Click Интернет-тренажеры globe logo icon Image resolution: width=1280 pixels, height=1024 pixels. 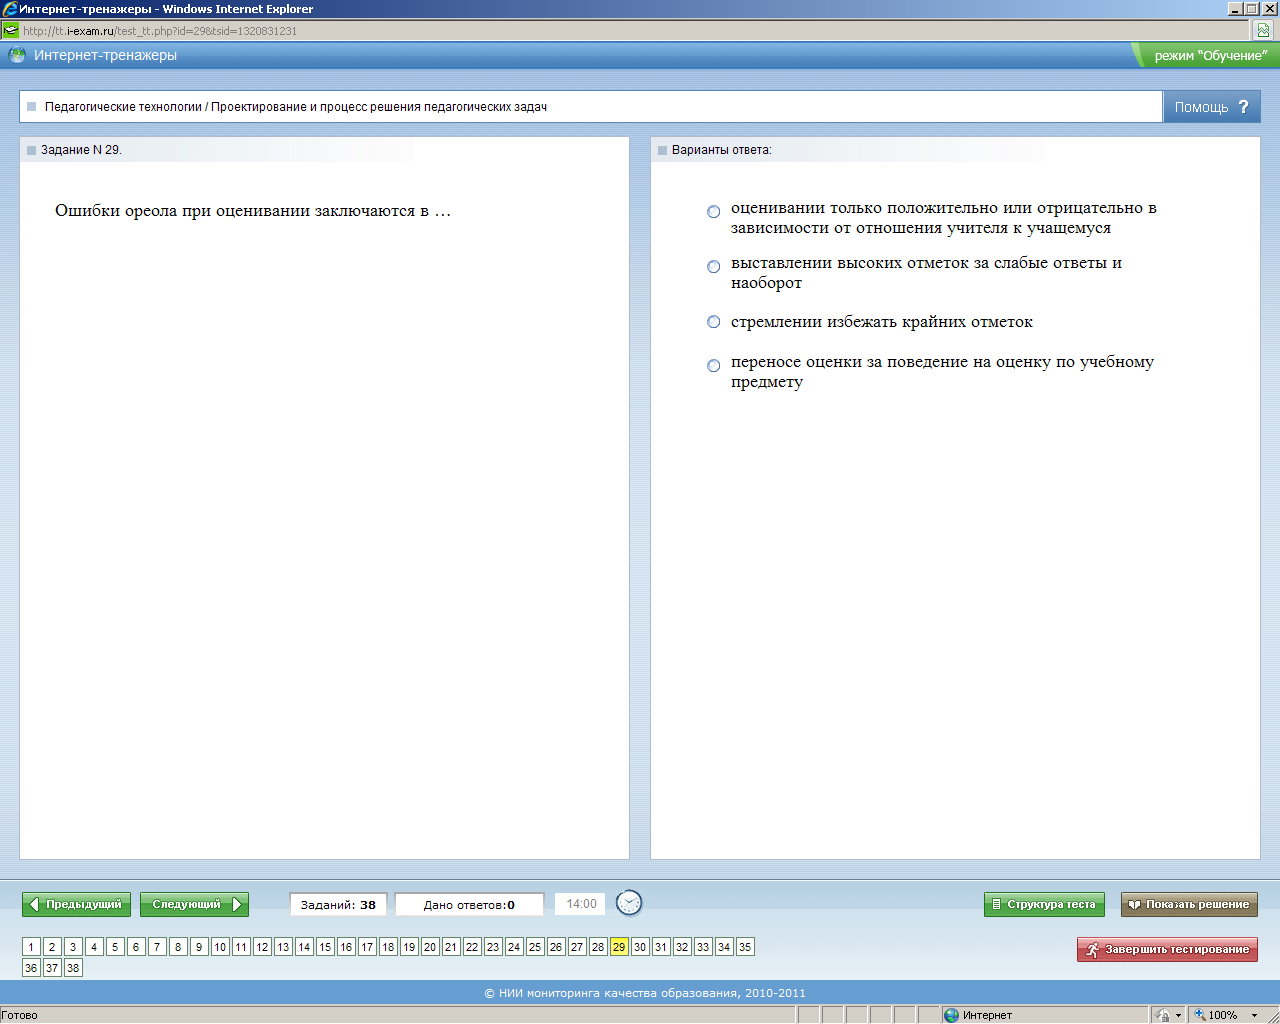[17, 55]
